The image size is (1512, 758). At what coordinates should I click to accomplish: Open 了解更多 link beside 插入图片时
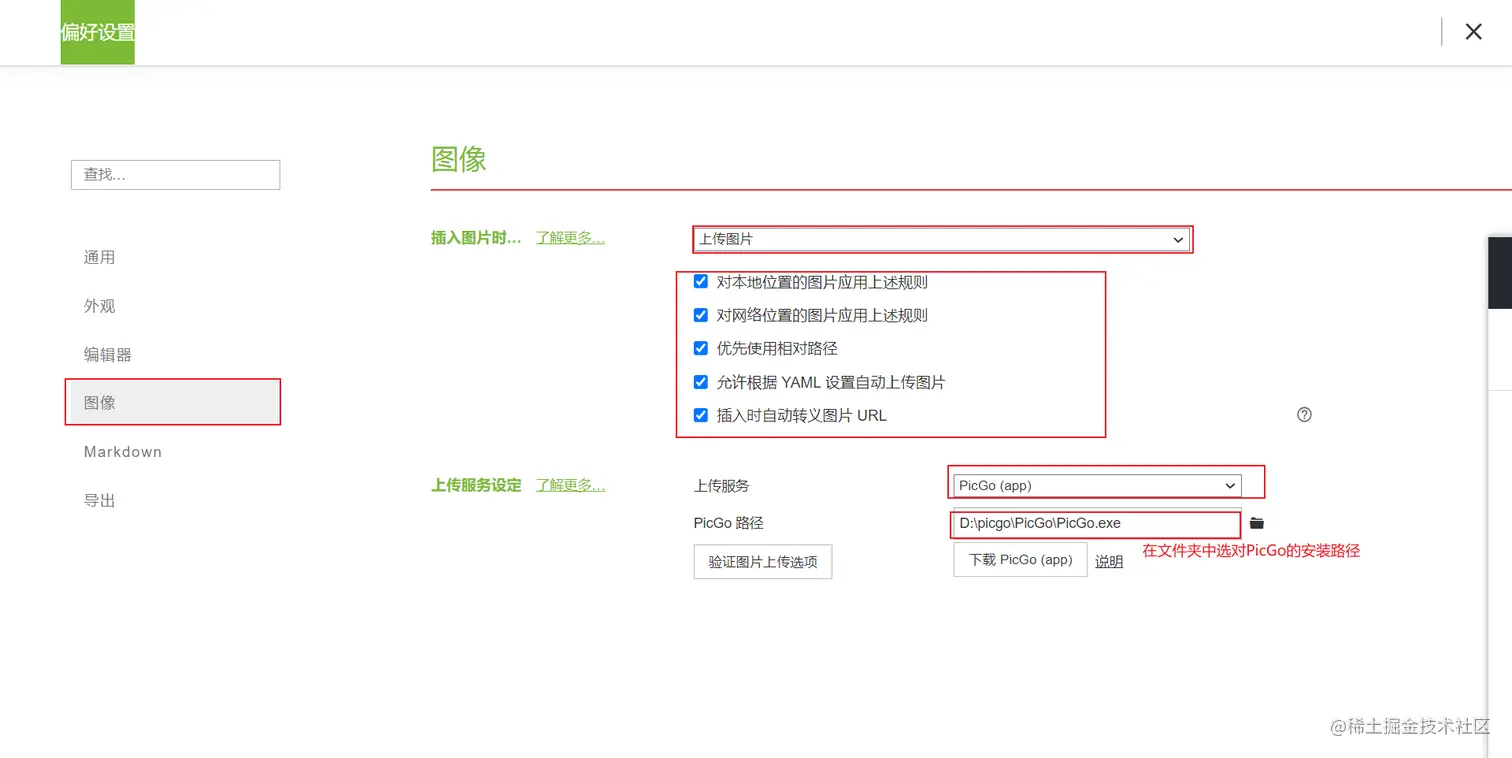point(570,238)
